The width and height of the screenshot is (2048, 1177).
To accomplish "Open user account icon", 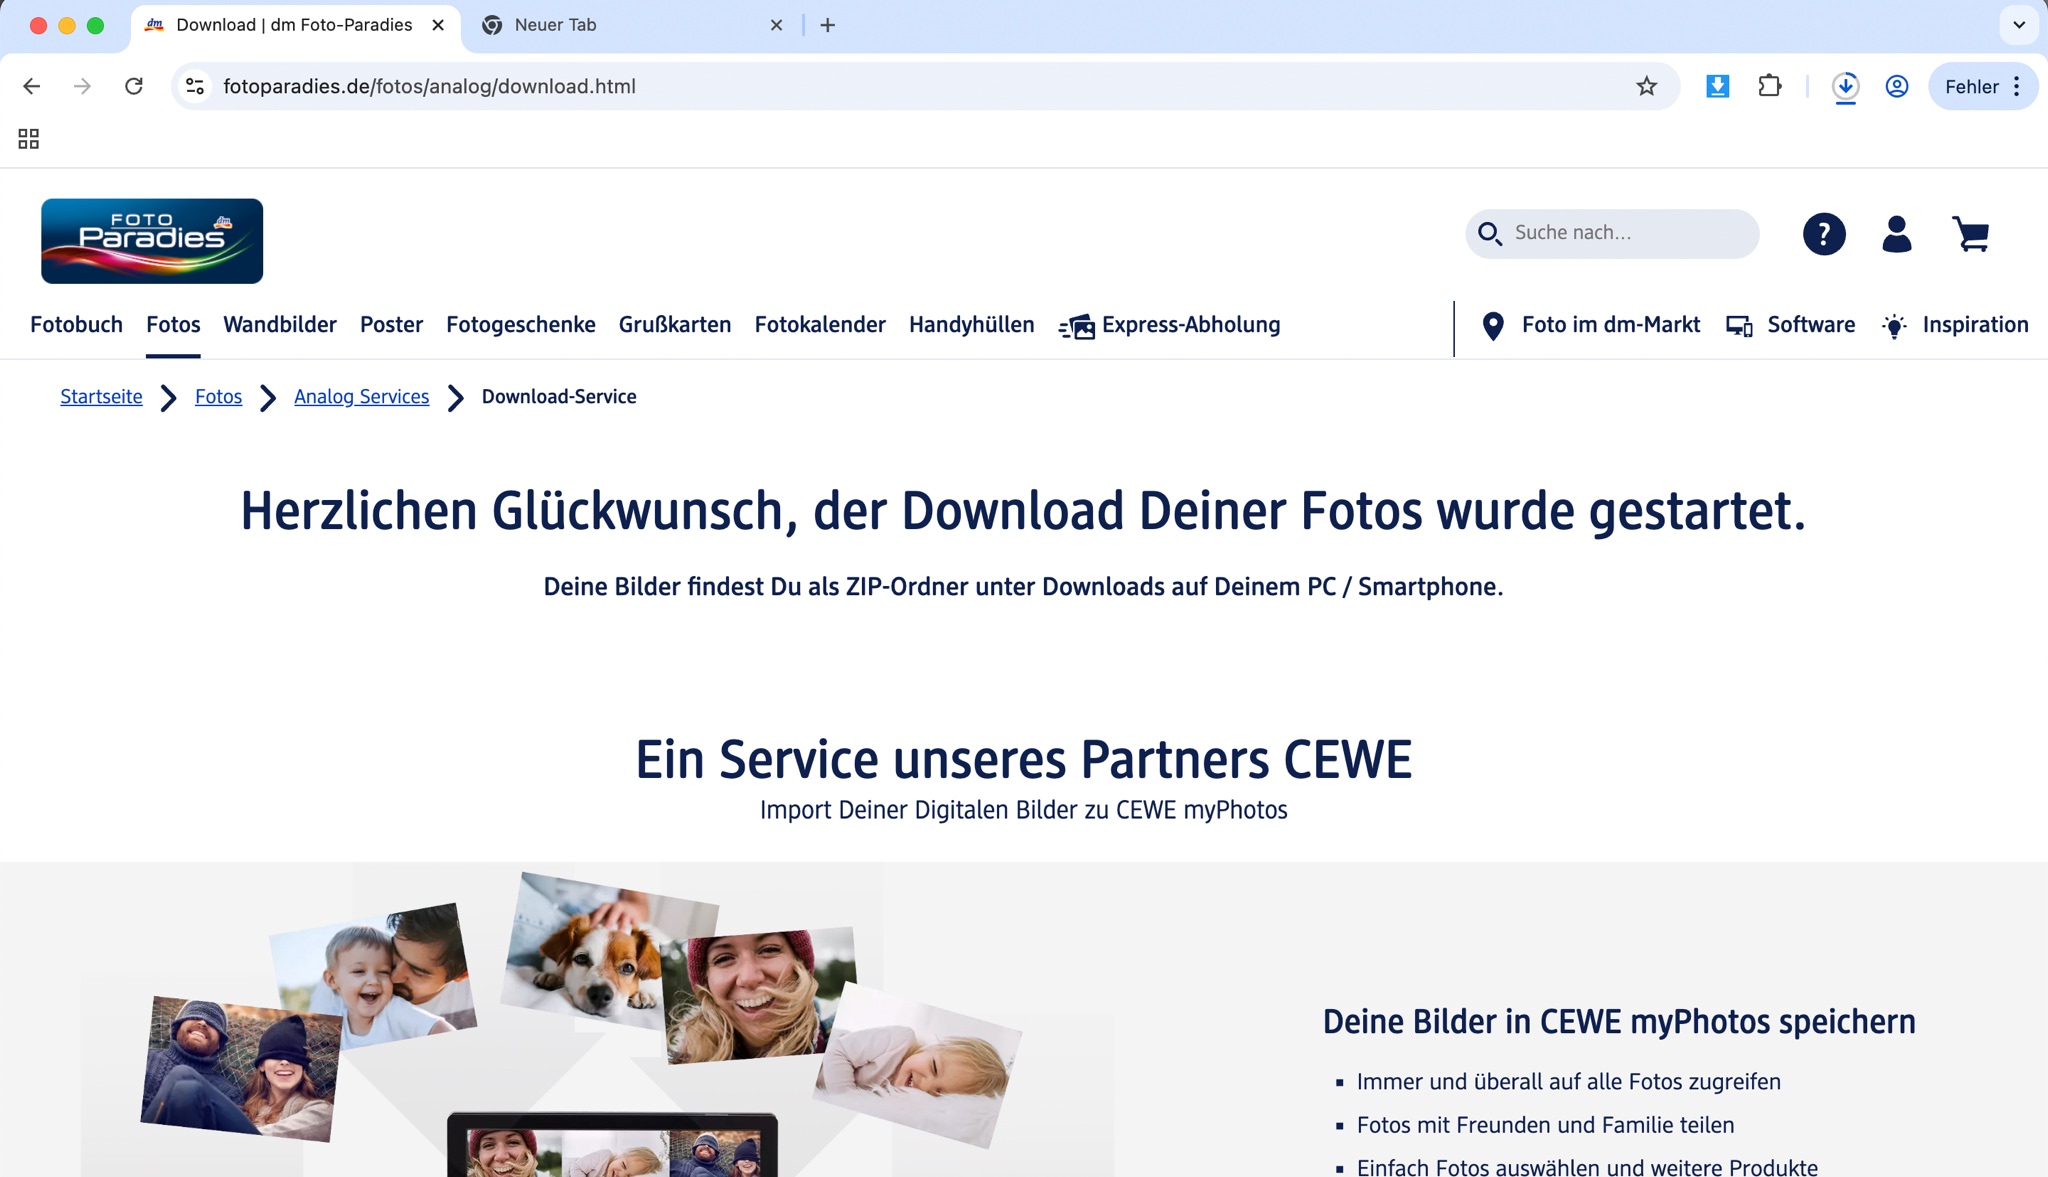I will click(x=1896, y=234).
